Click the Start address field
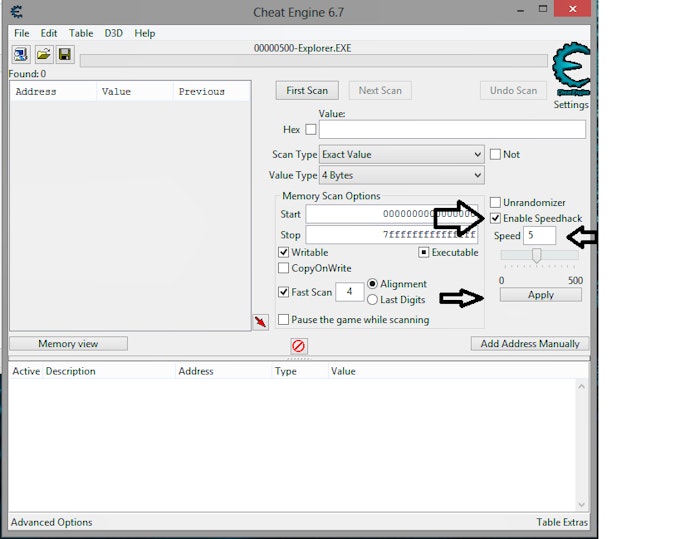 point(392,214)
